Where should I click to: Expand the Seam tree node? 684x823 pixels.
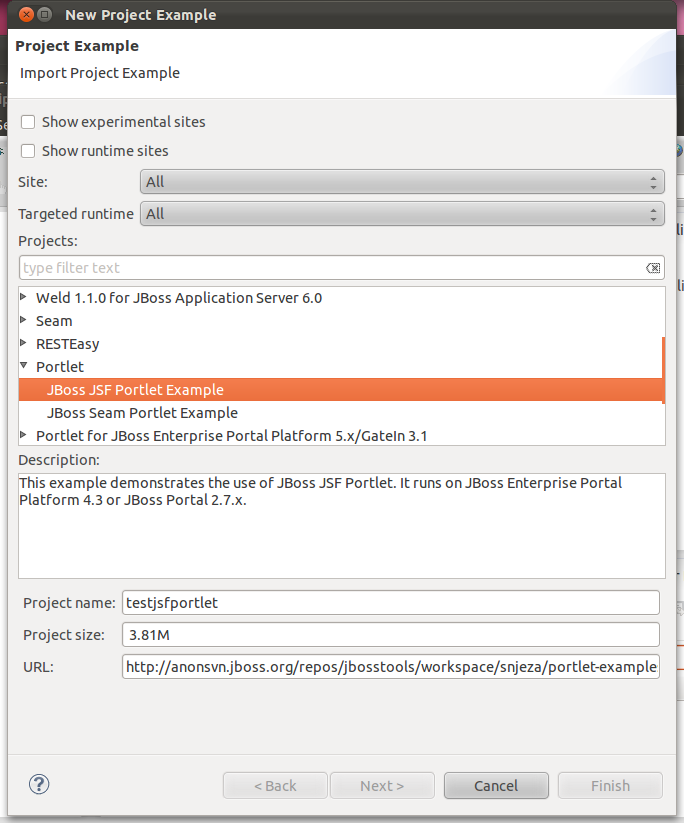point(23,320)
